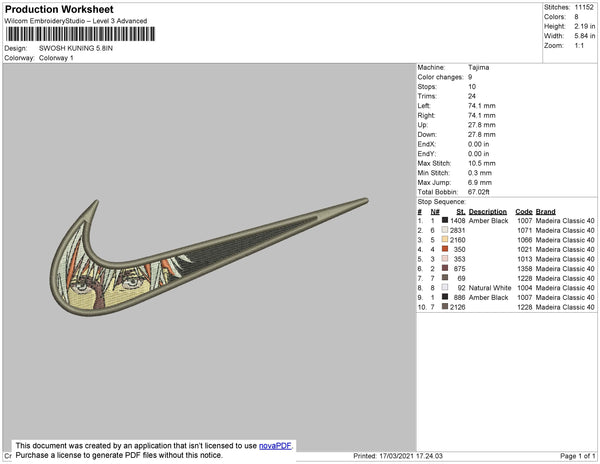The height and width of the screenshot is (464, 600).
Task: Click the pale pink swatch for code 1013
Action: (446, 259)
